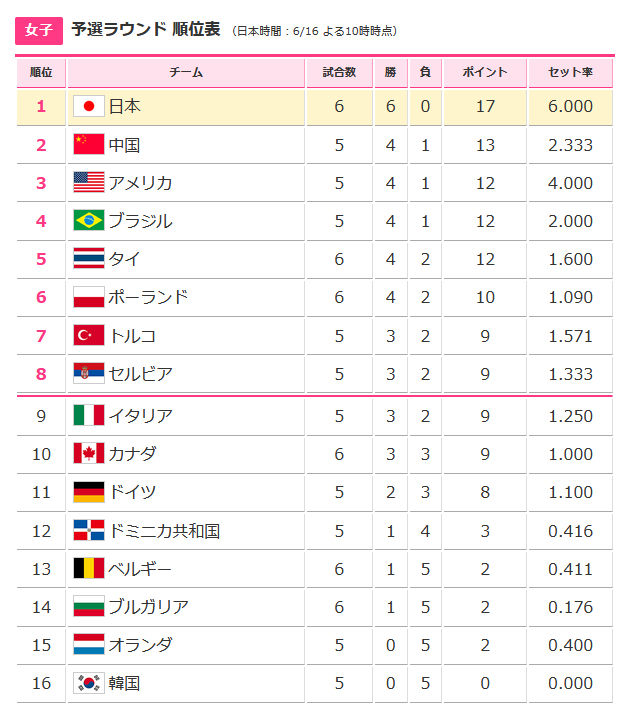Click team name オランダ
Screen dimensions: 628x716
(141, 645)
